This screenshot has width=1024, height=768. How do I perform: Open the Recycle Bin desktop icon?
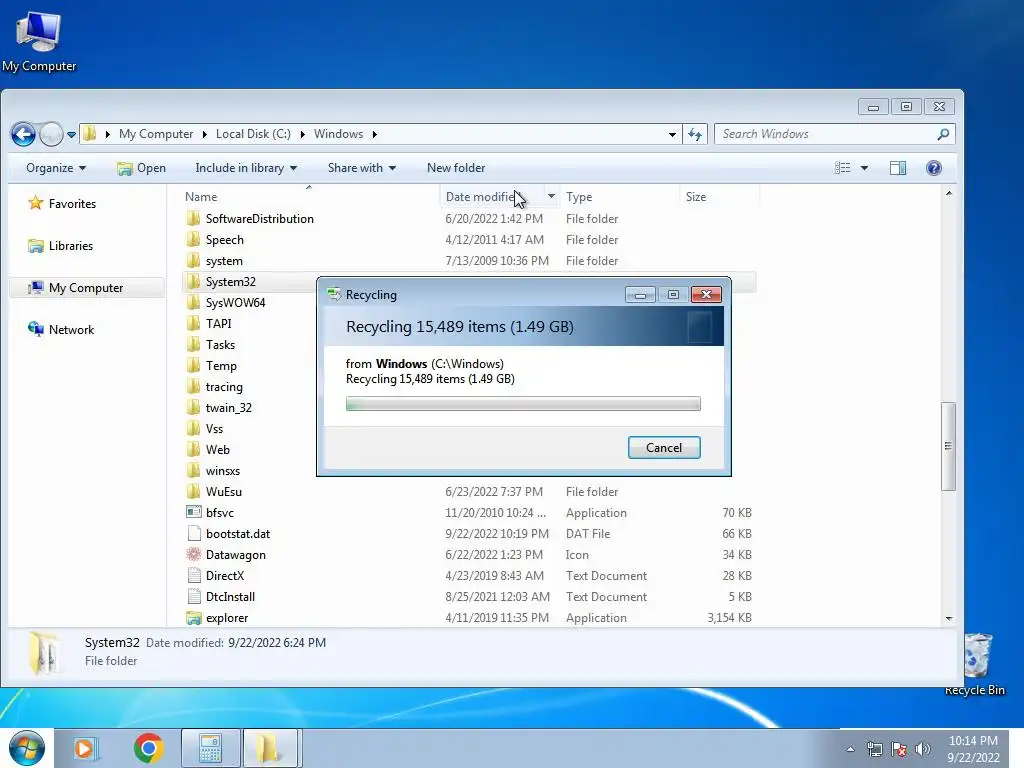pos(977,664)
